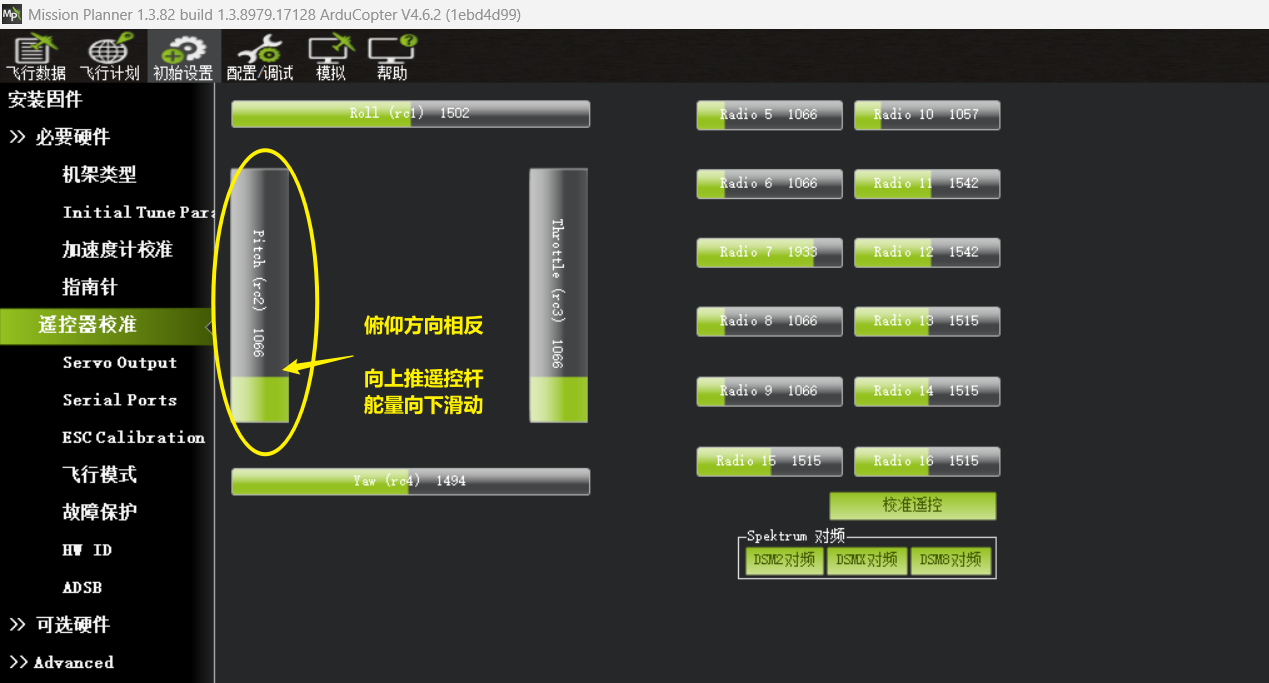
Task: Click the Pitch (rc2) vertical bar
Action: click(260, 295)
